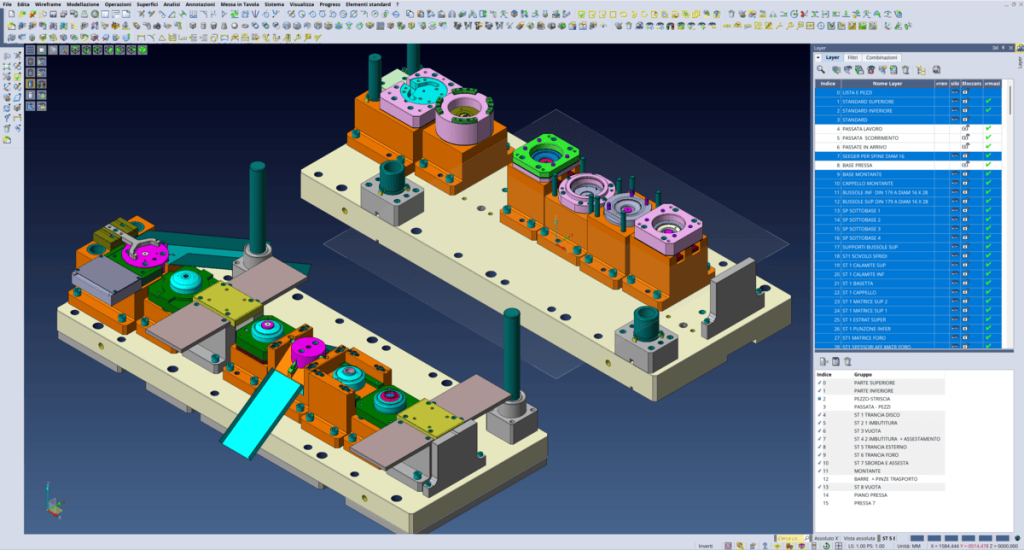Click the first blue swatch in status bar
Screen dimensions: 1024x550
tap(917, 536)
